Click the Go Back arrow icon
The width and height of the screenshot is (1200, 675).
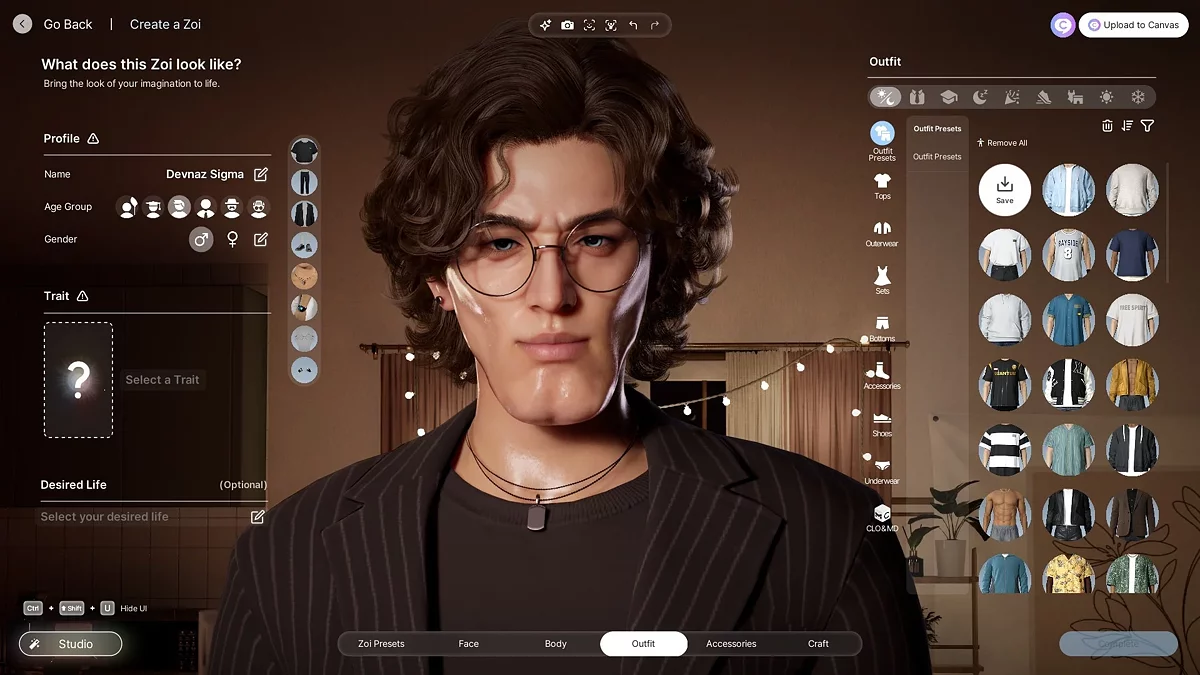coord(22,24)
